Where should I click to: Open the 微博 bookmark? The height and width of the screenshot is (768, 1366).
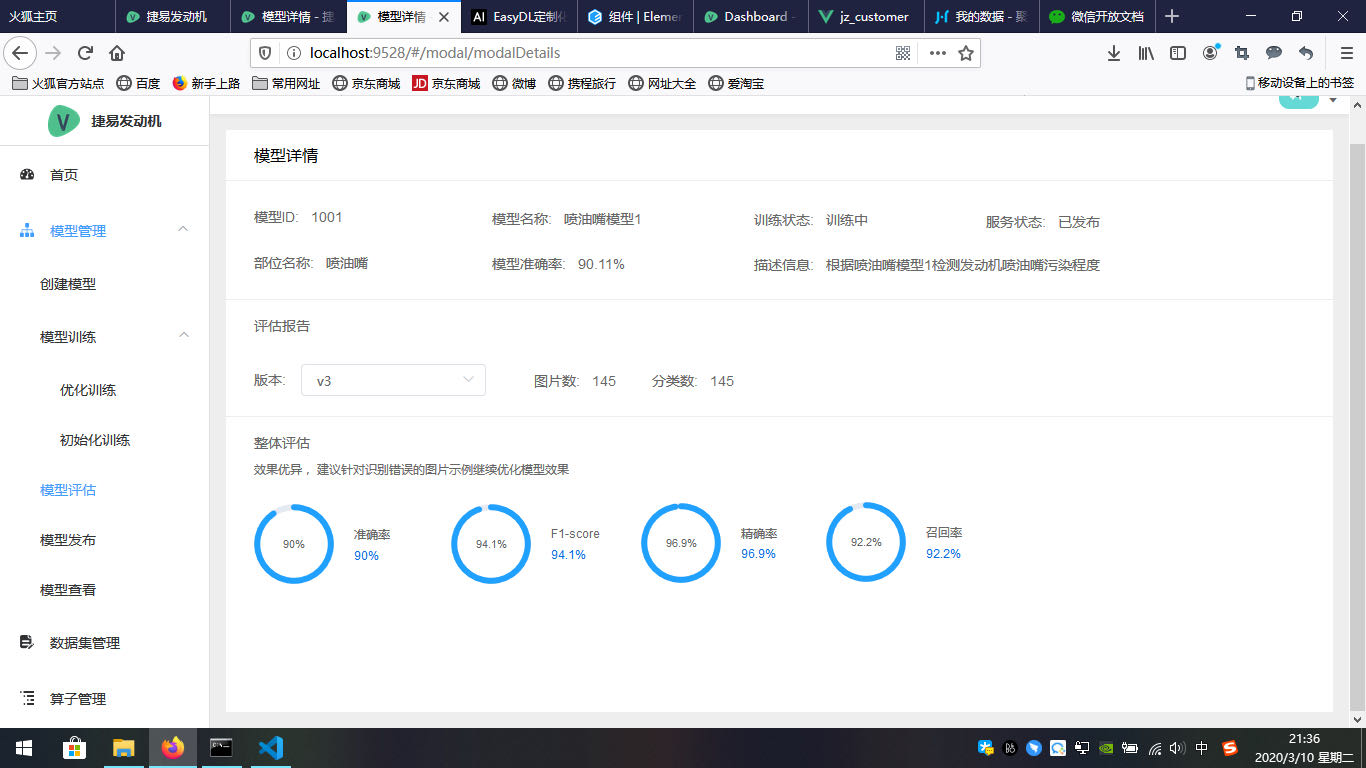[x=514, y=83]
